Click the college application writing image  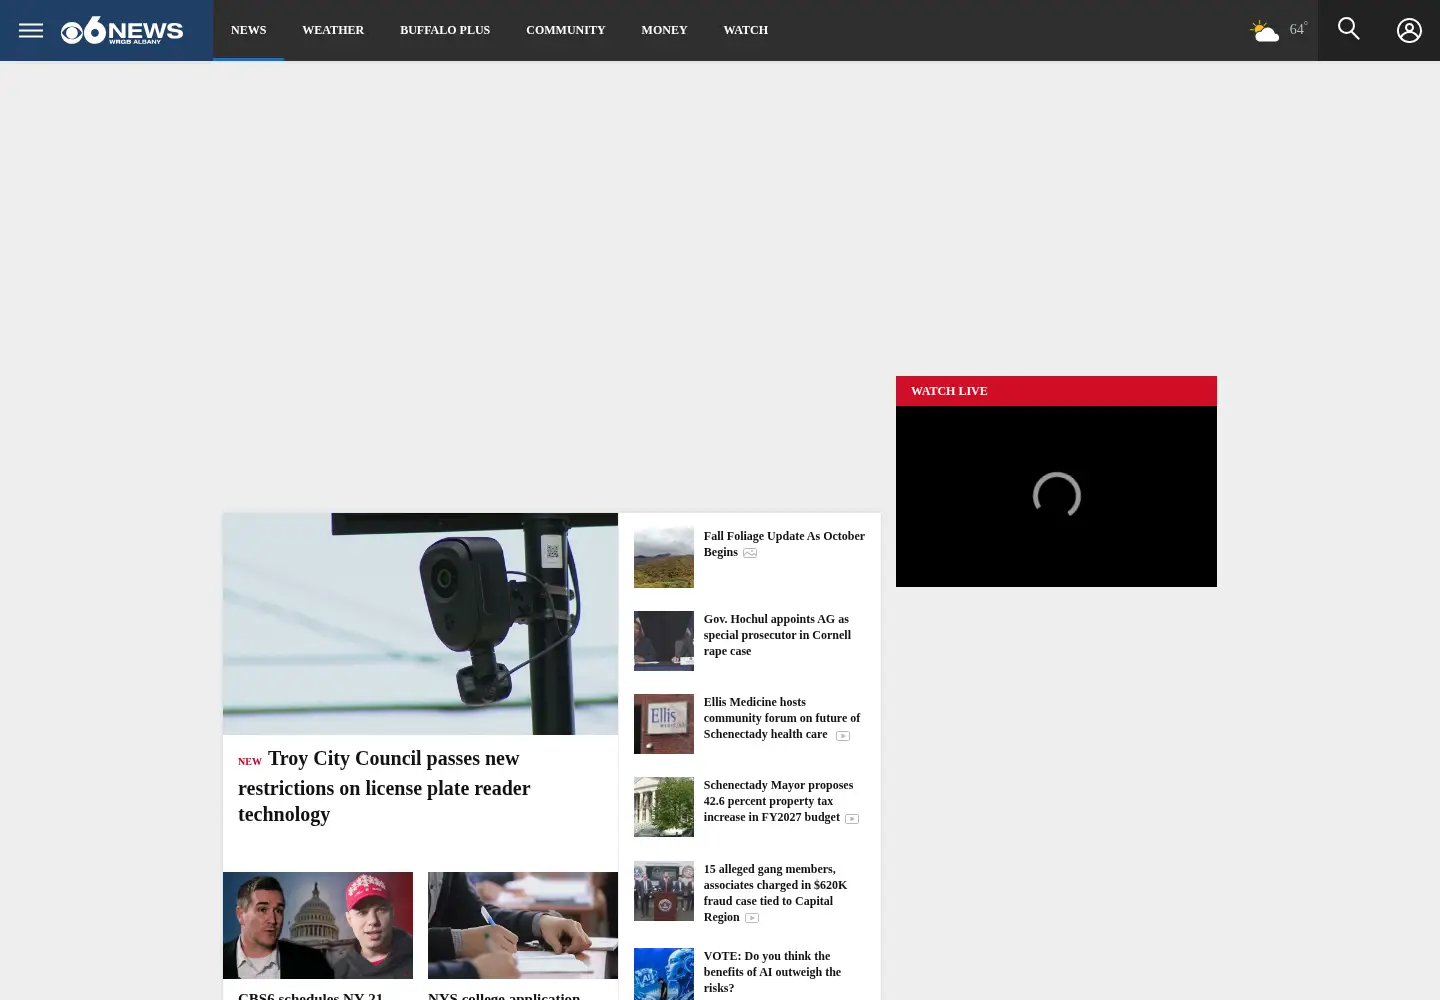[523, 925]
